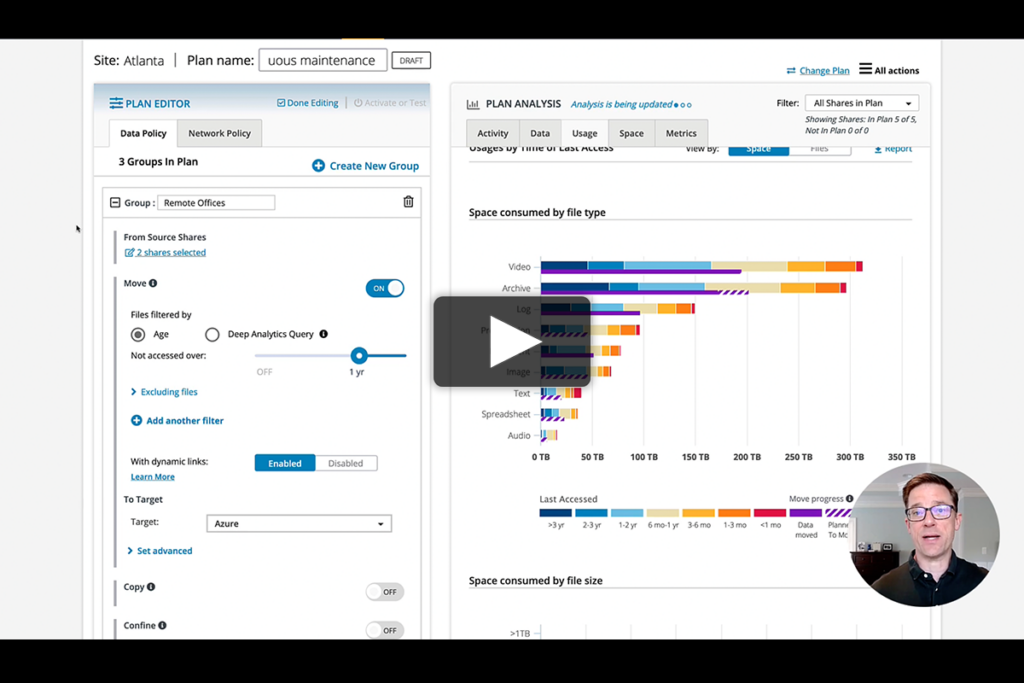
Task: Click the Done Editing button
Action: (309, 103)
